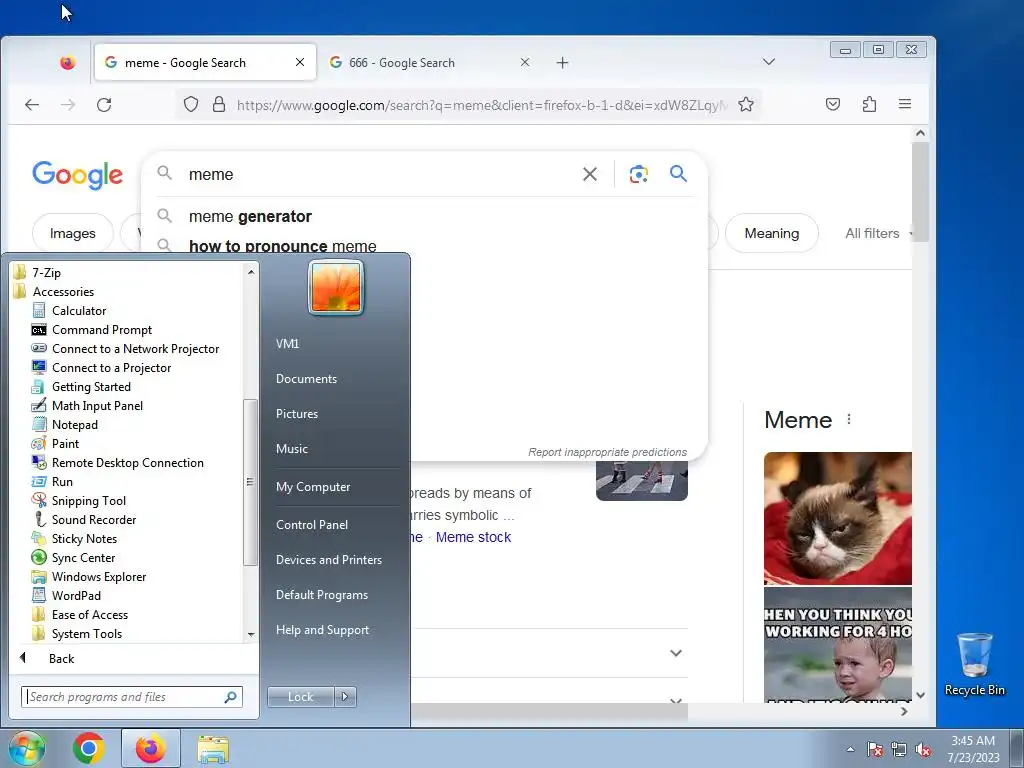Open Control Panel from Start menu
Viewport: 1024px width, 768px height.
[312, 525]
